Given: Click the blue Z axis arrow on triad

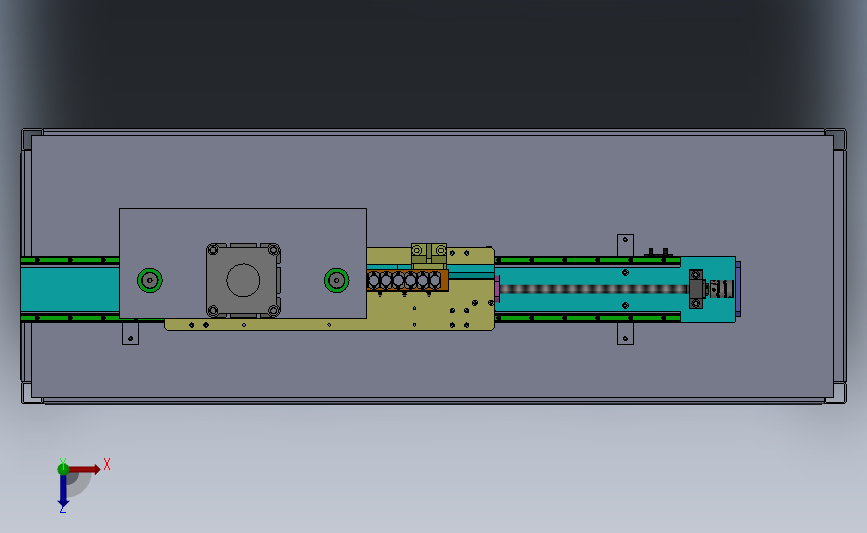Looking at the screenshot, I should coord(63,490).
